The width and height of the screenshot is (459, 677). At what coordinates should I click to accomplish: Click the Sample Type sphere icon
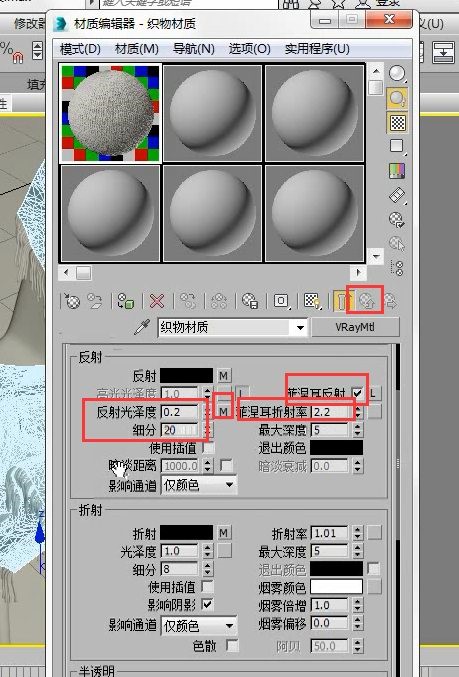[x=397, y=74]
